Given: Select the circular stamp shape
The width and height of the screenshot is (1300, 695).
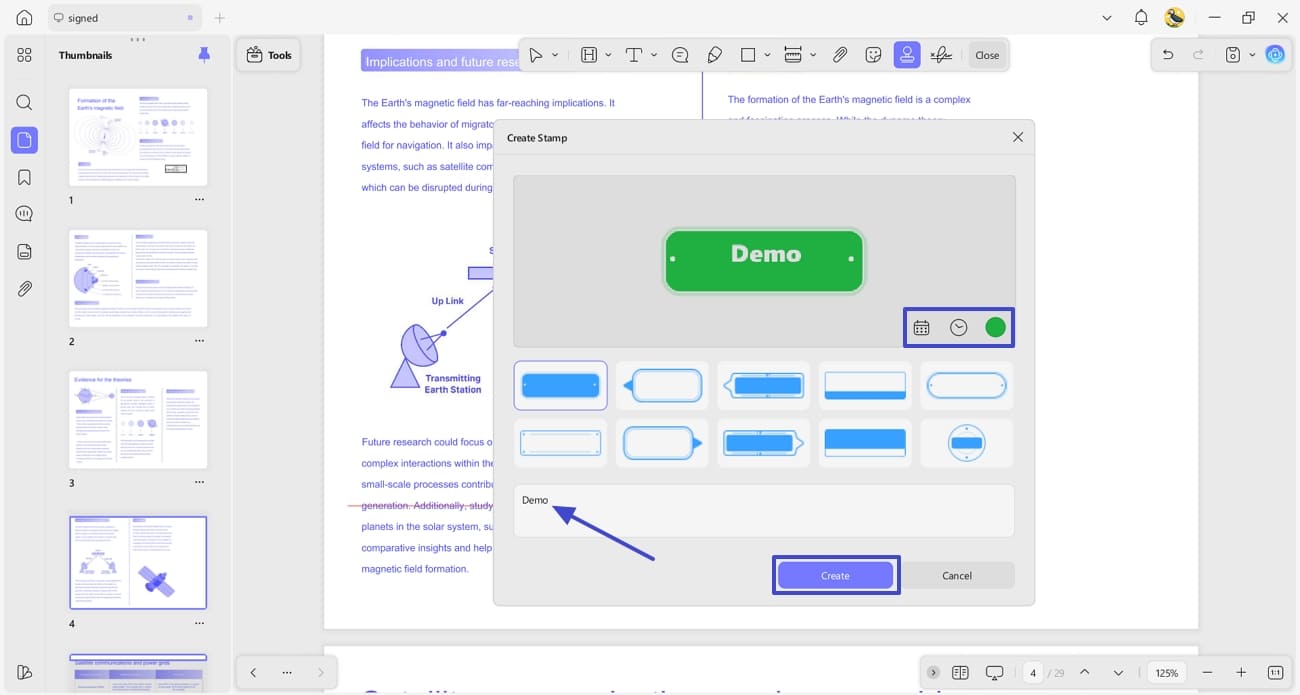Looking at the screenshot, I should (x=966, y=443).
